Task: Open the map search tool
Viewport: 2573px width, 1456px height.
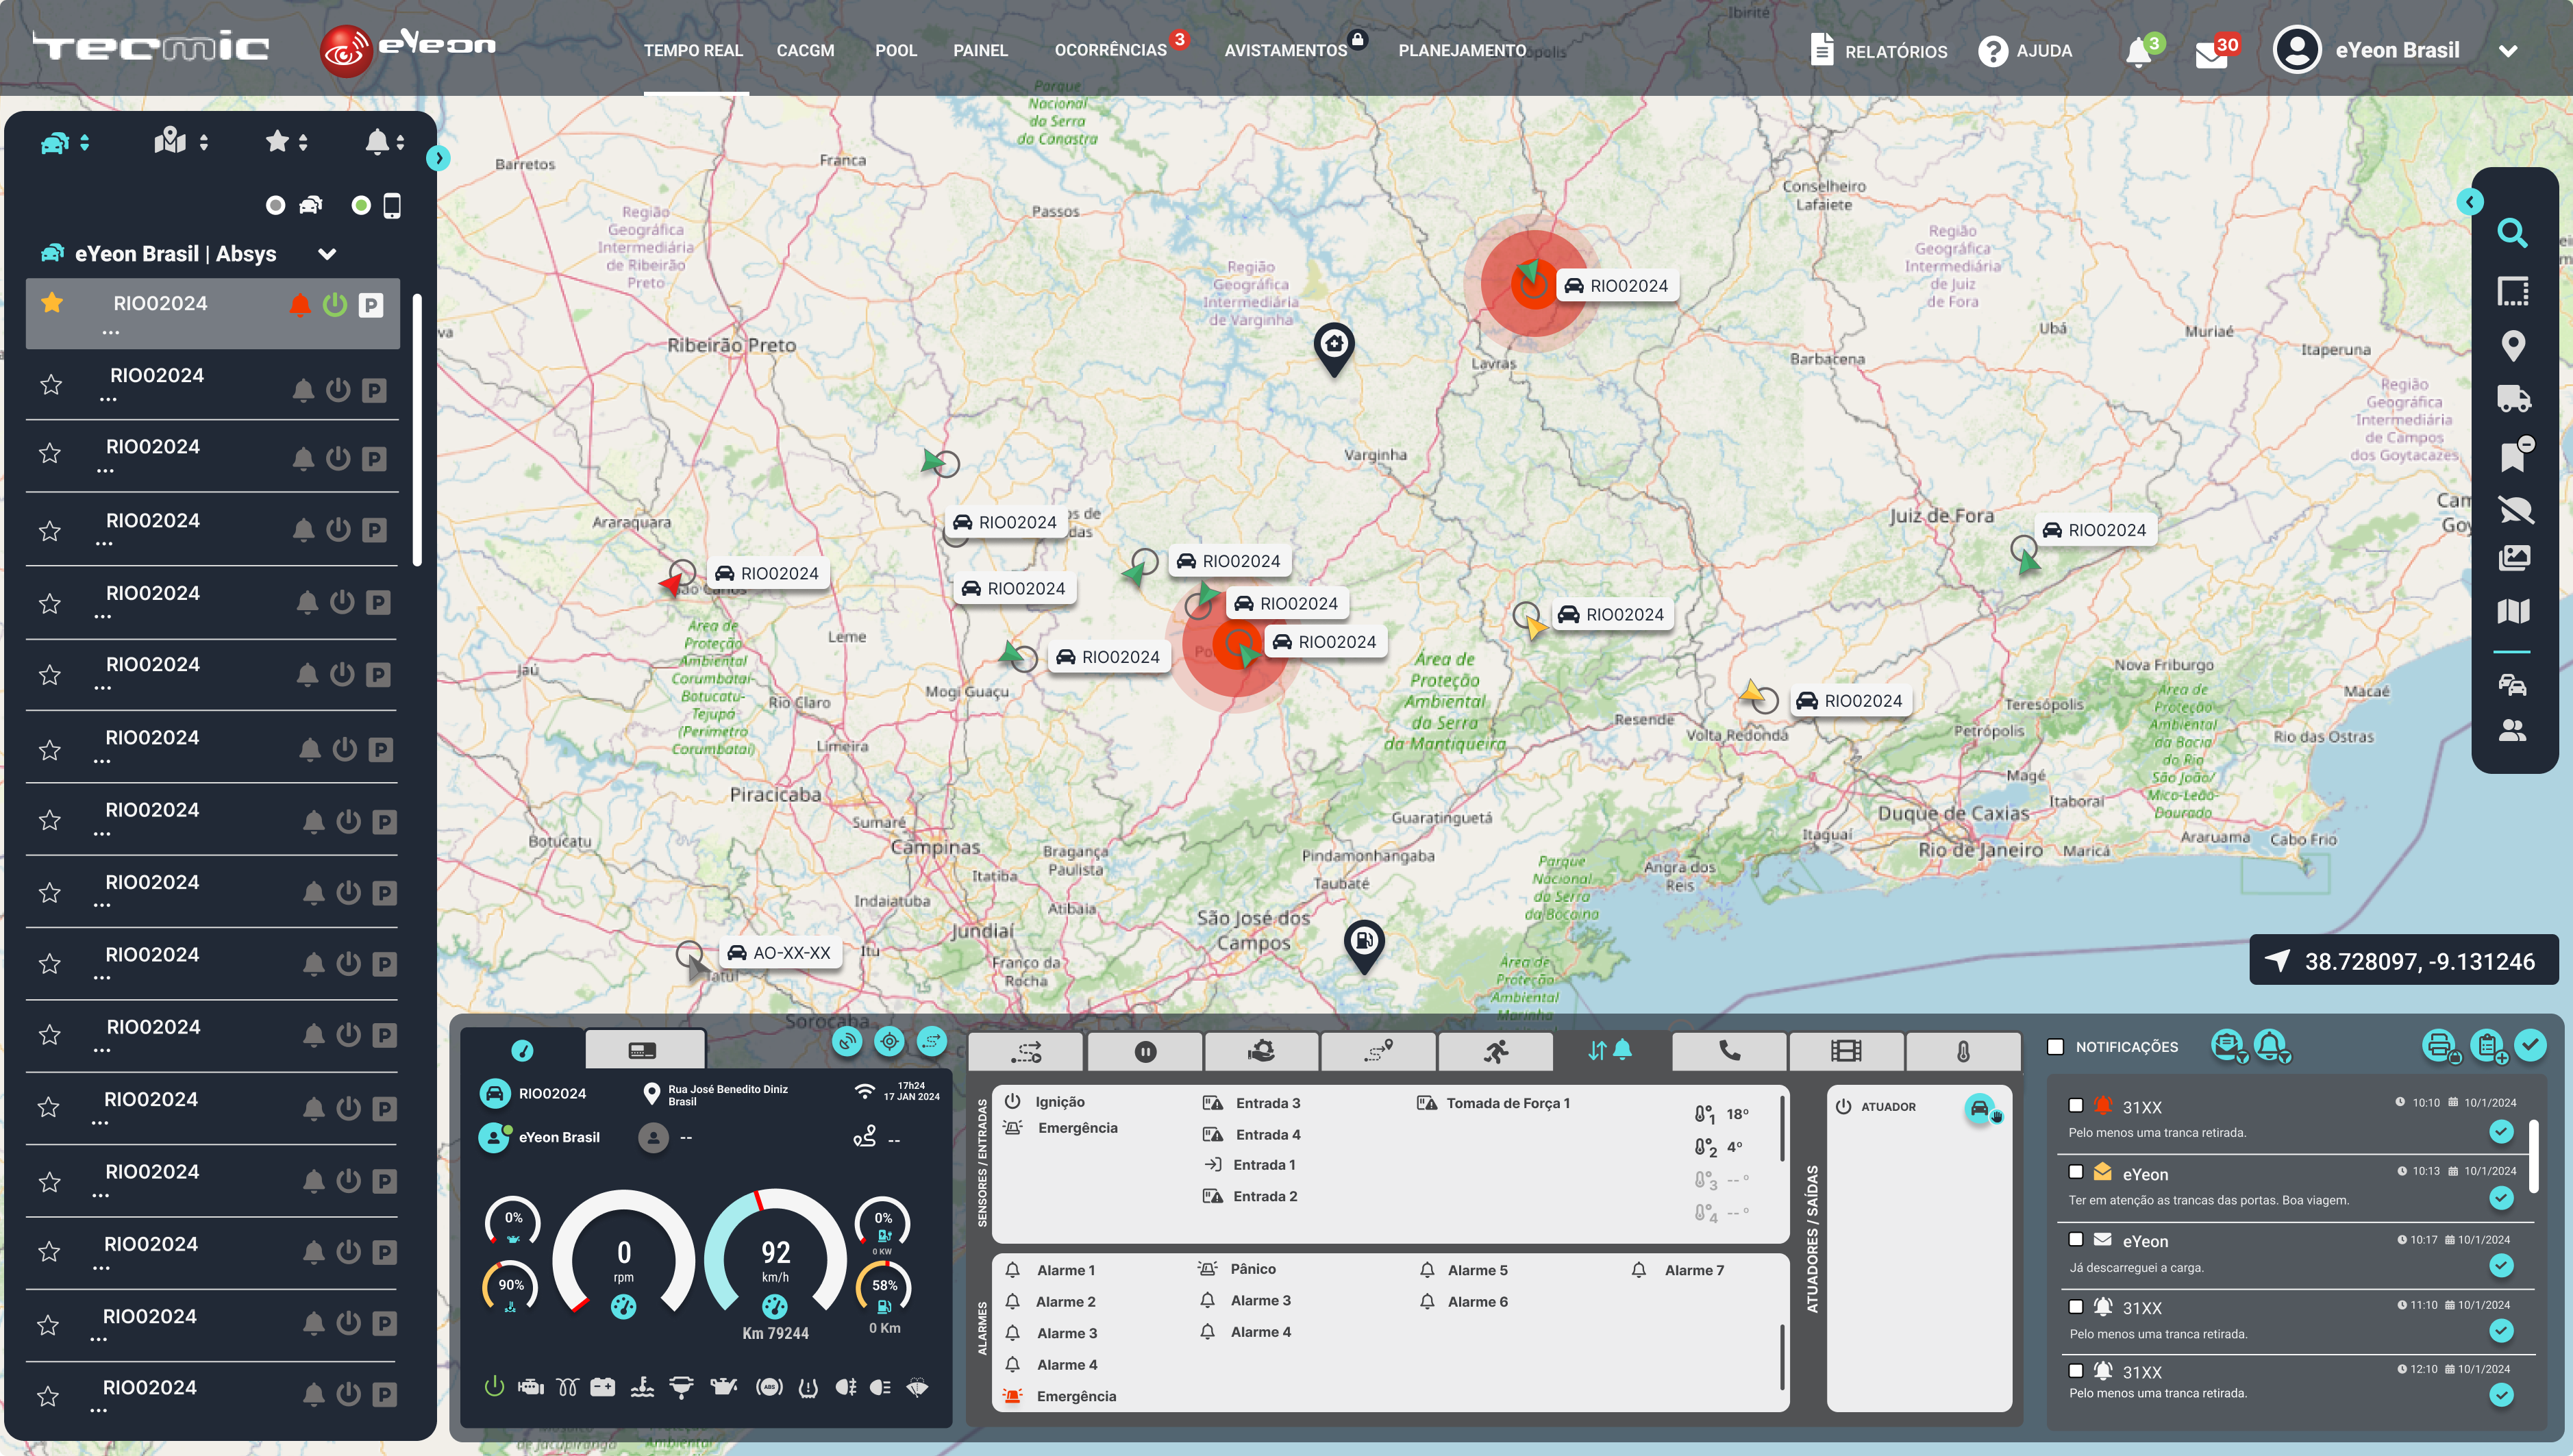Action: tap(2512, 233)
